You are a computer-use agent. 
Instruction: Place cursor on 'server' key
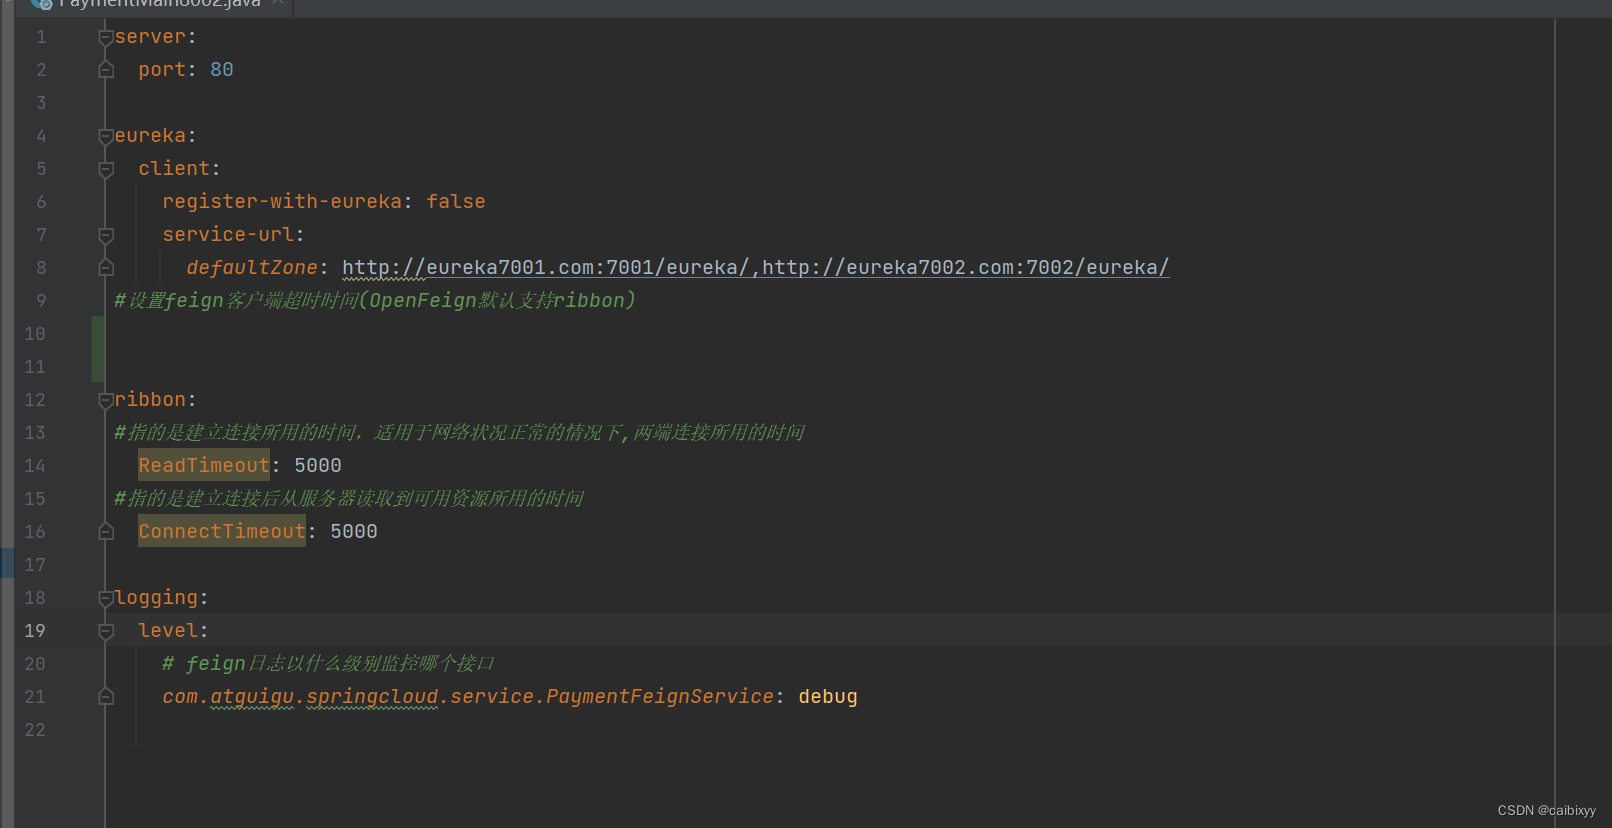click(x=150, y=37)
